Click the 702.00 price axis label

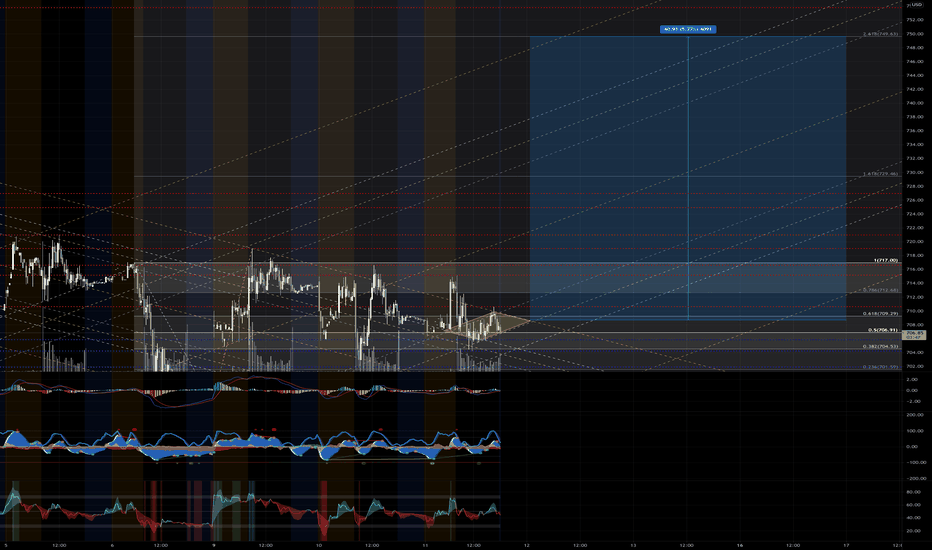[914, 366]
